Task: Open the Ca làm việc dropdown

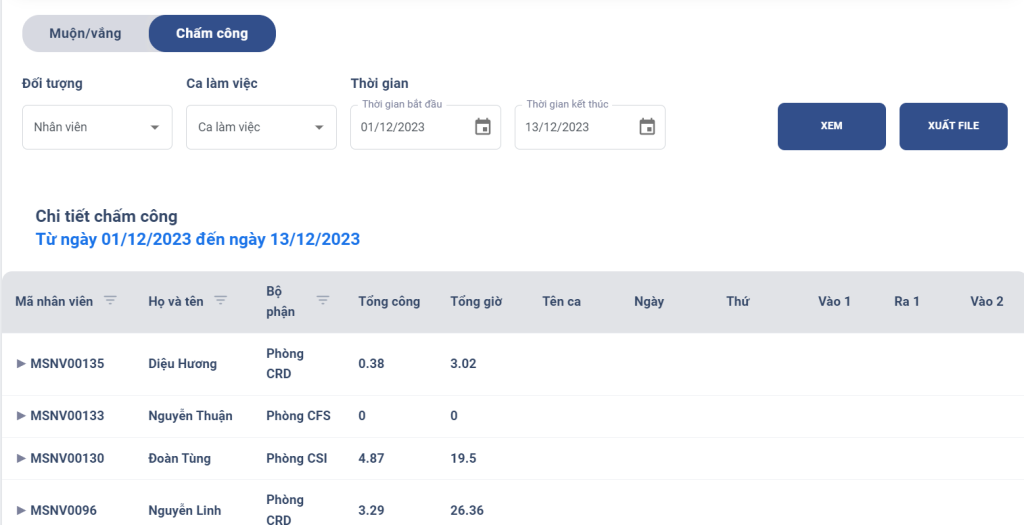Action: click(x=261, y=127)
